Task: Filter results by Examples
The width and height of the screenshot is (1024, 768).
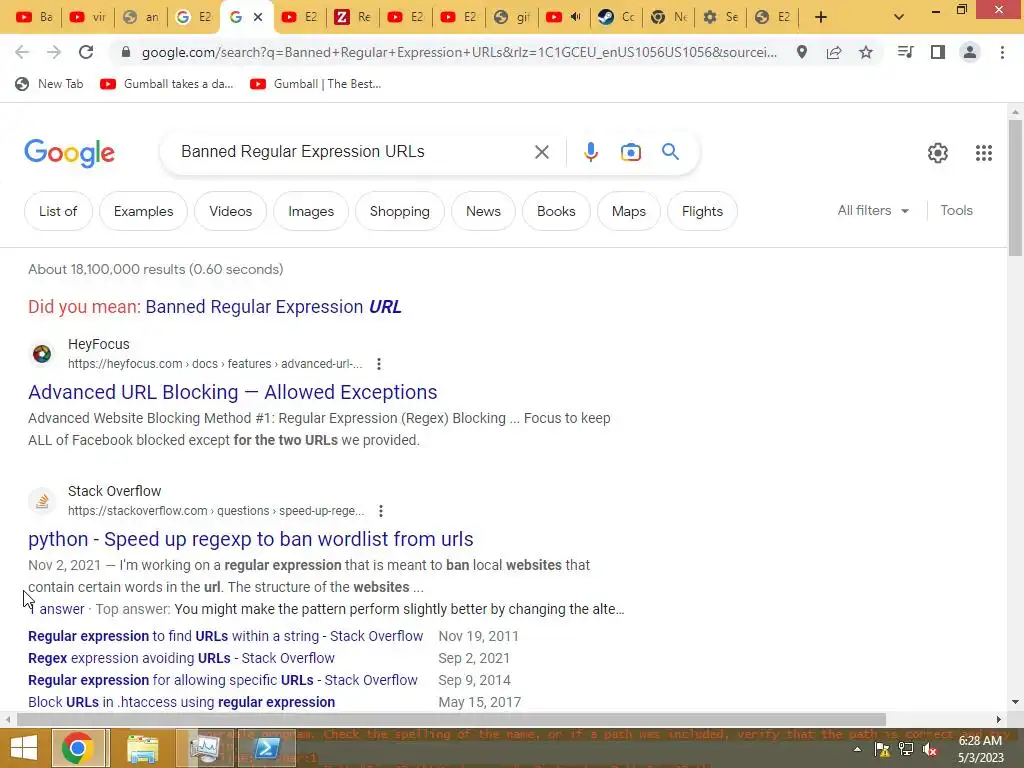Action: [x=144, y=211]
